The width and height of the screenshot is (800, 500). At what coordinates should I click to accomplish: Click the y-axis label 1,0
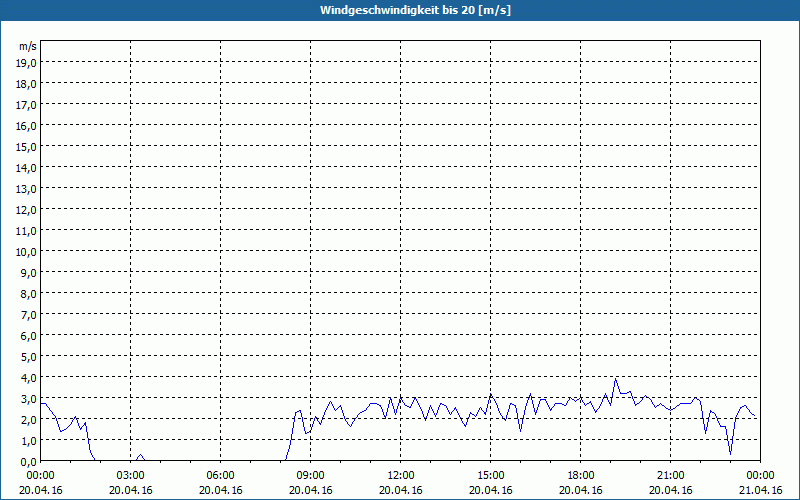pyautogui.click(x=29, y=440)
